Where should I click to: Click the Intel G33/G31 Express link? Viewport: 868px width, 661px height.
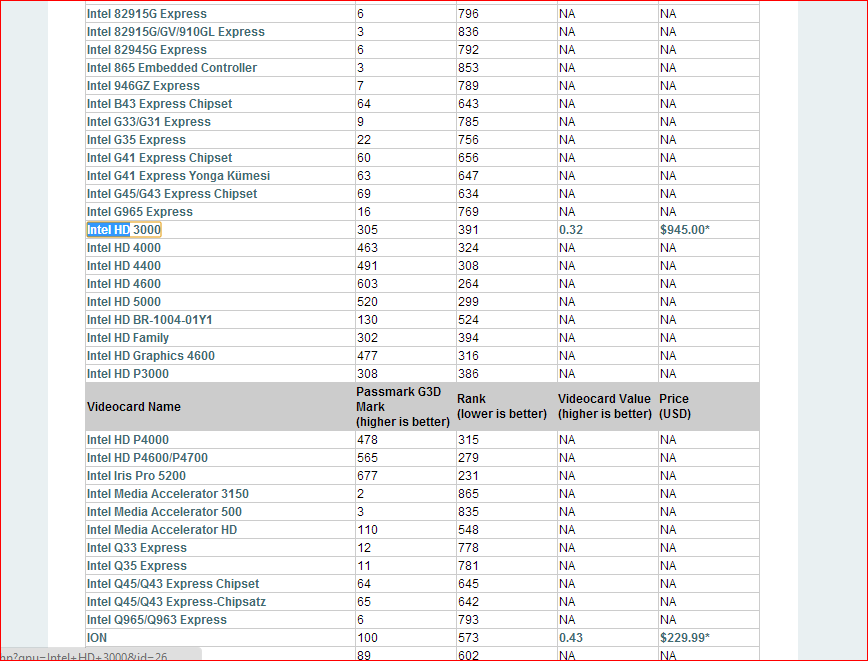point(148,122)
